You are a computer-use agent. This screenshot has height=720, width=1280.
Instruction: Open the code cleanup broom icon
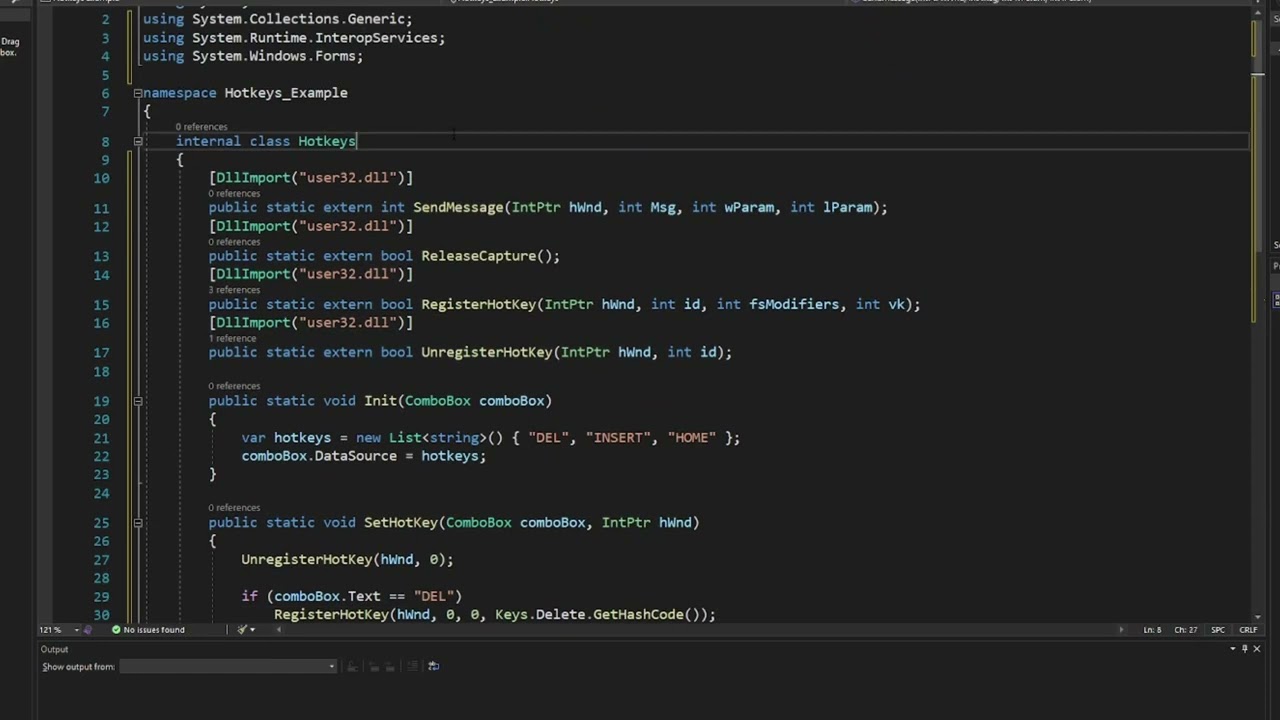pos(241,630)
